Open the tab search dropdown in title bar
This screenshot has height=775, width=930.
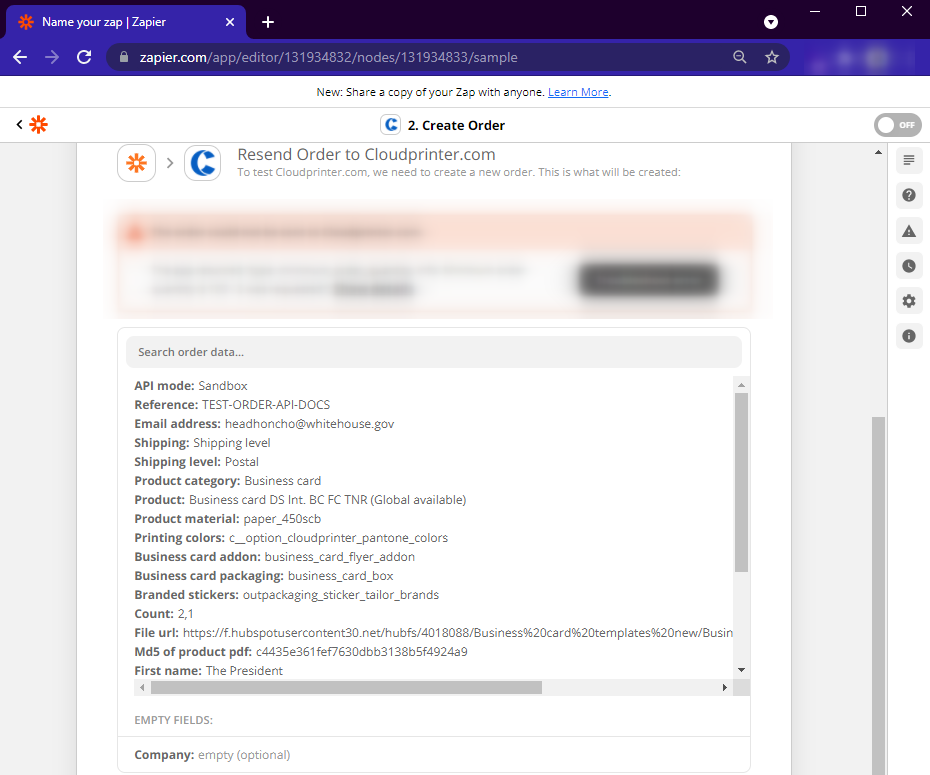click(x=770, y=22)
